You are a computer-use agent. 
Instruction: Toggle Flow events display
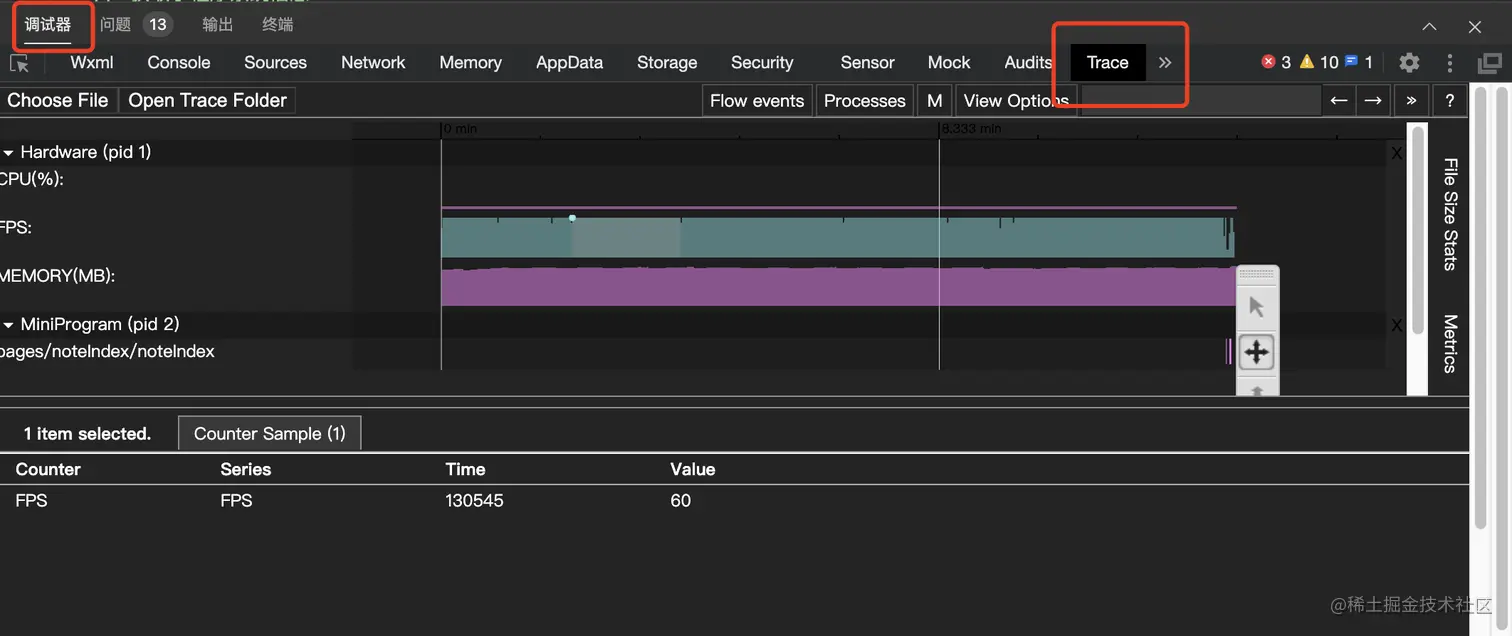[x=756, y=100]
